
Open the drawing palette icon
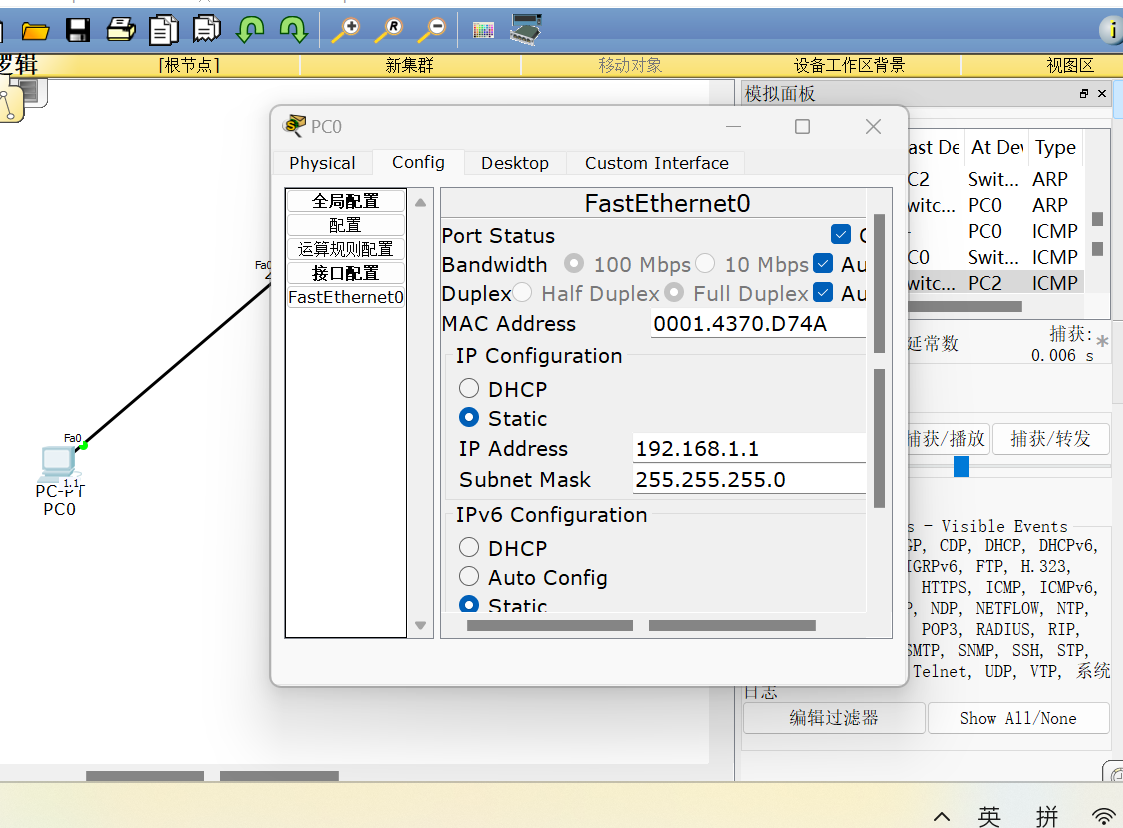[483, 30]
